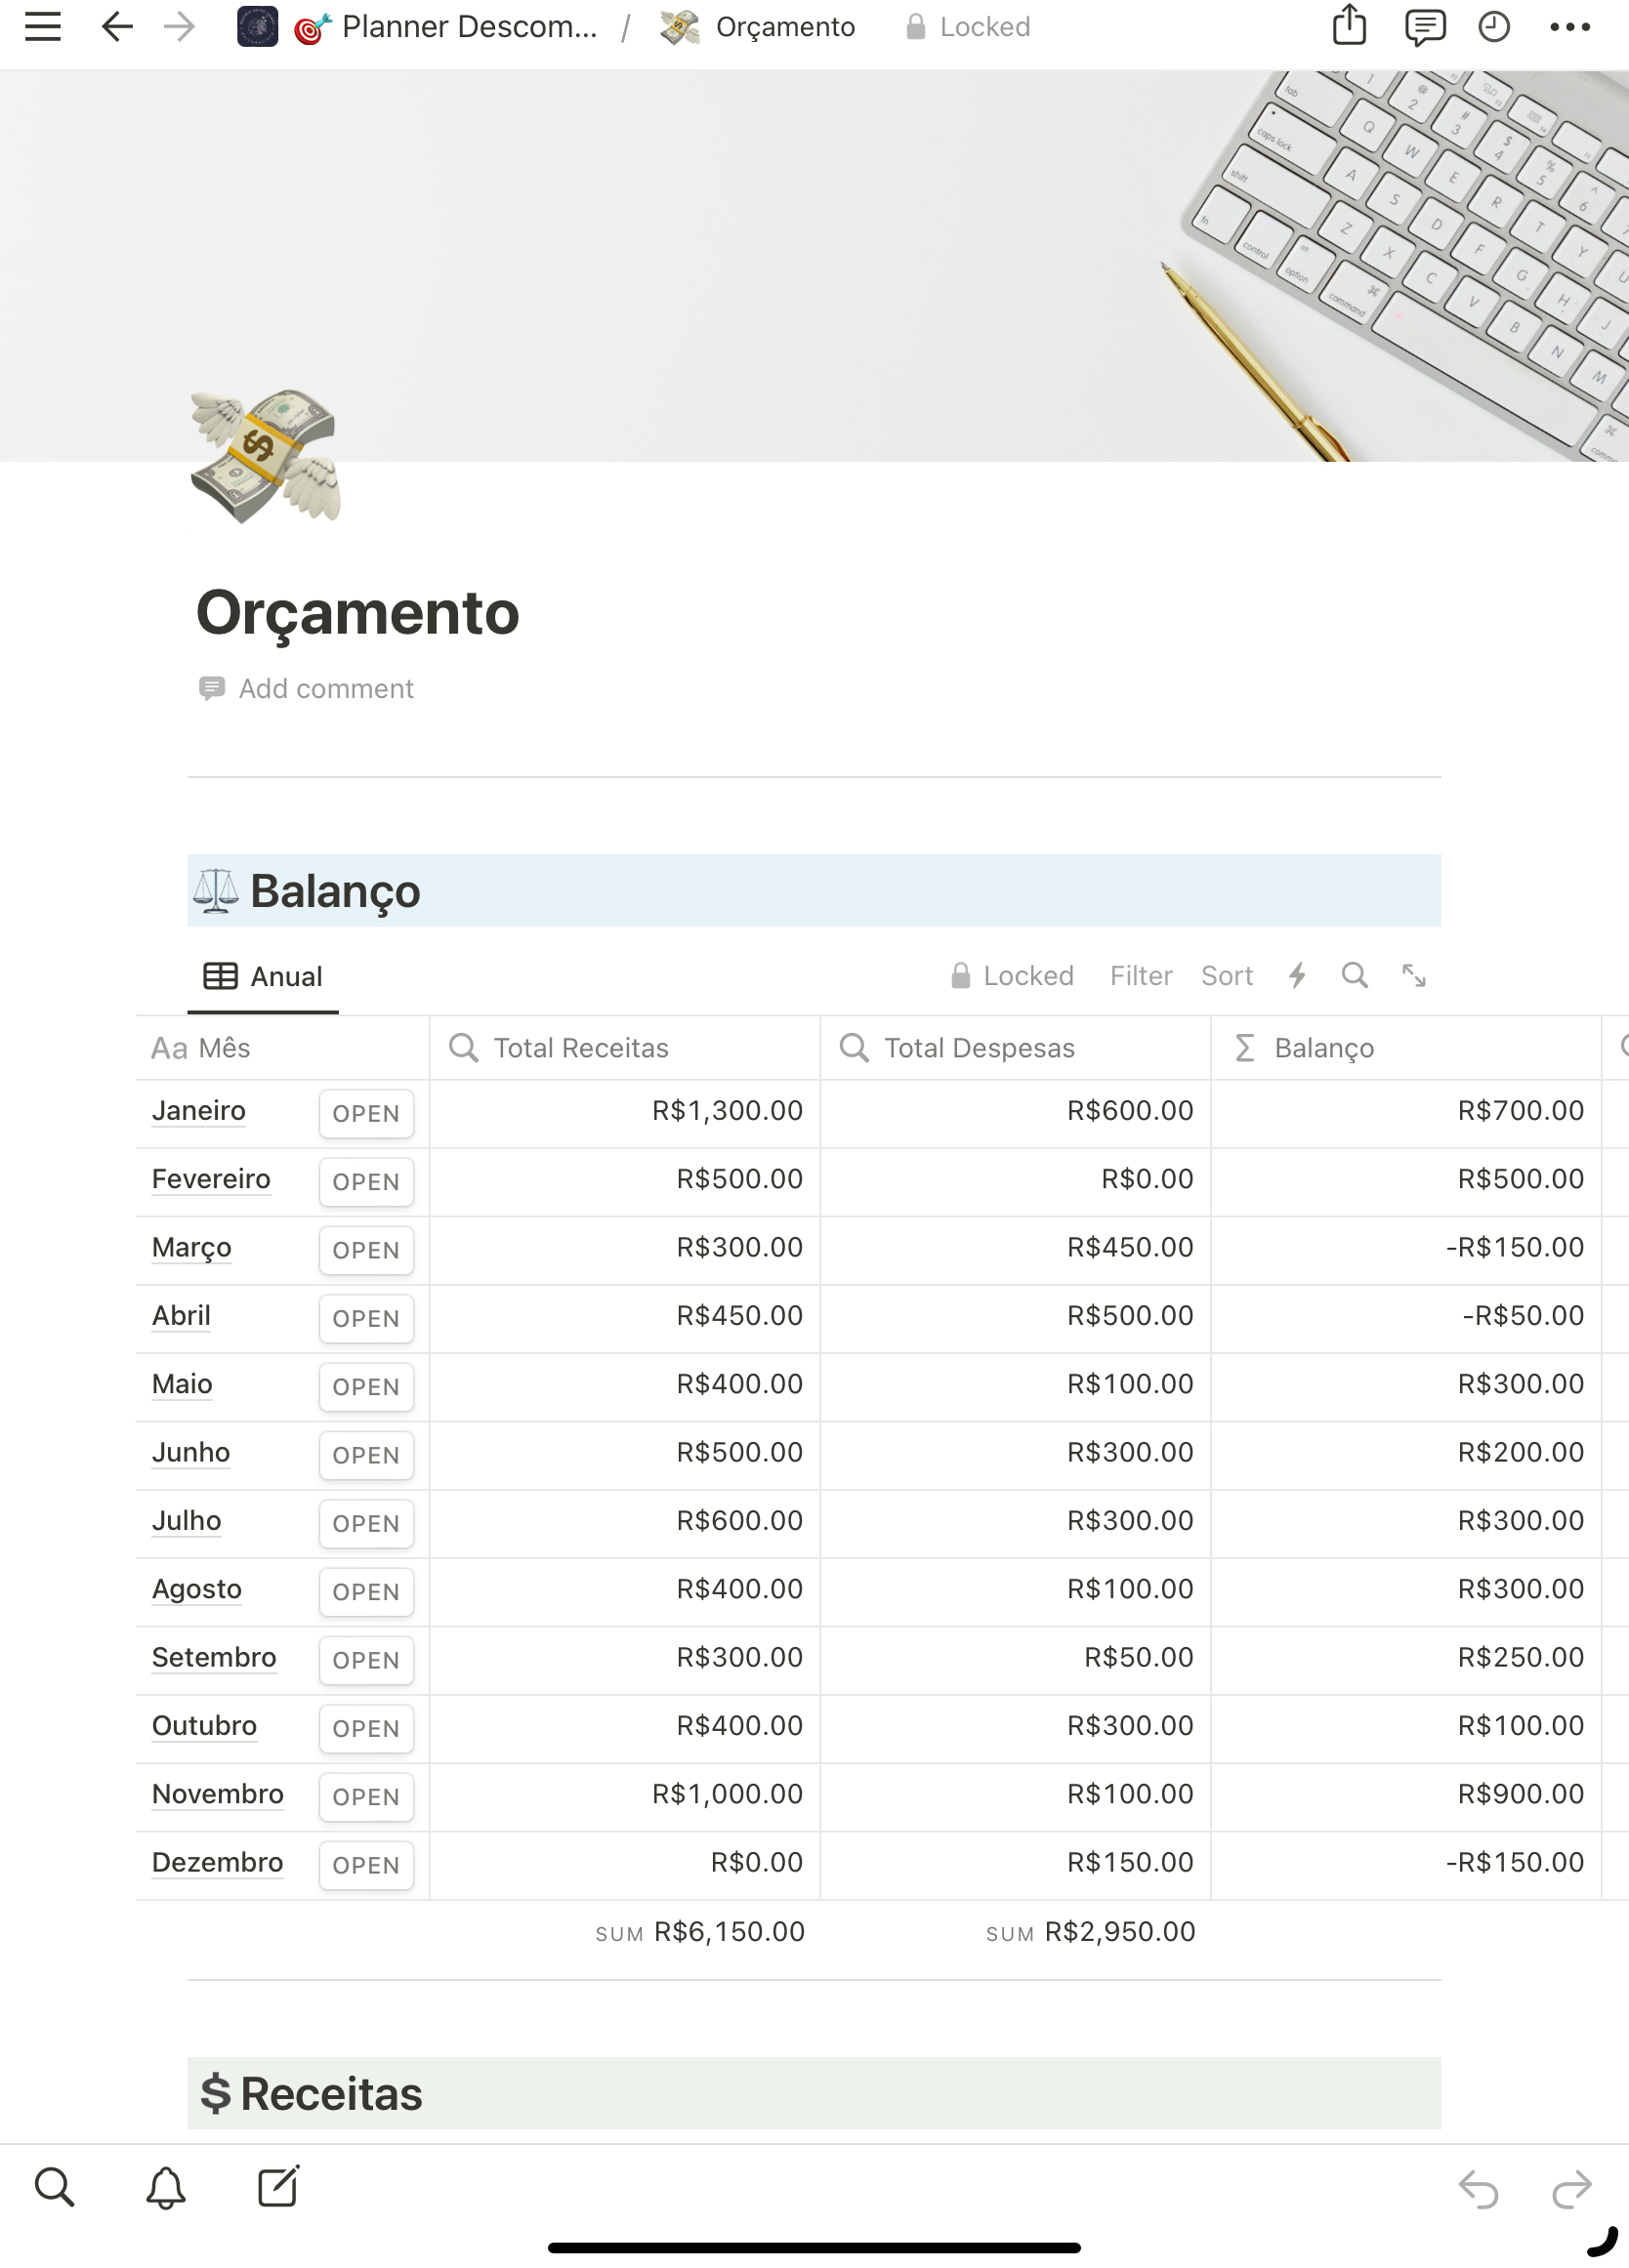The width and height of the screenshot is (1629, 2268).
Task: Create a new page with compose icon
Action: pos(278,2187)
